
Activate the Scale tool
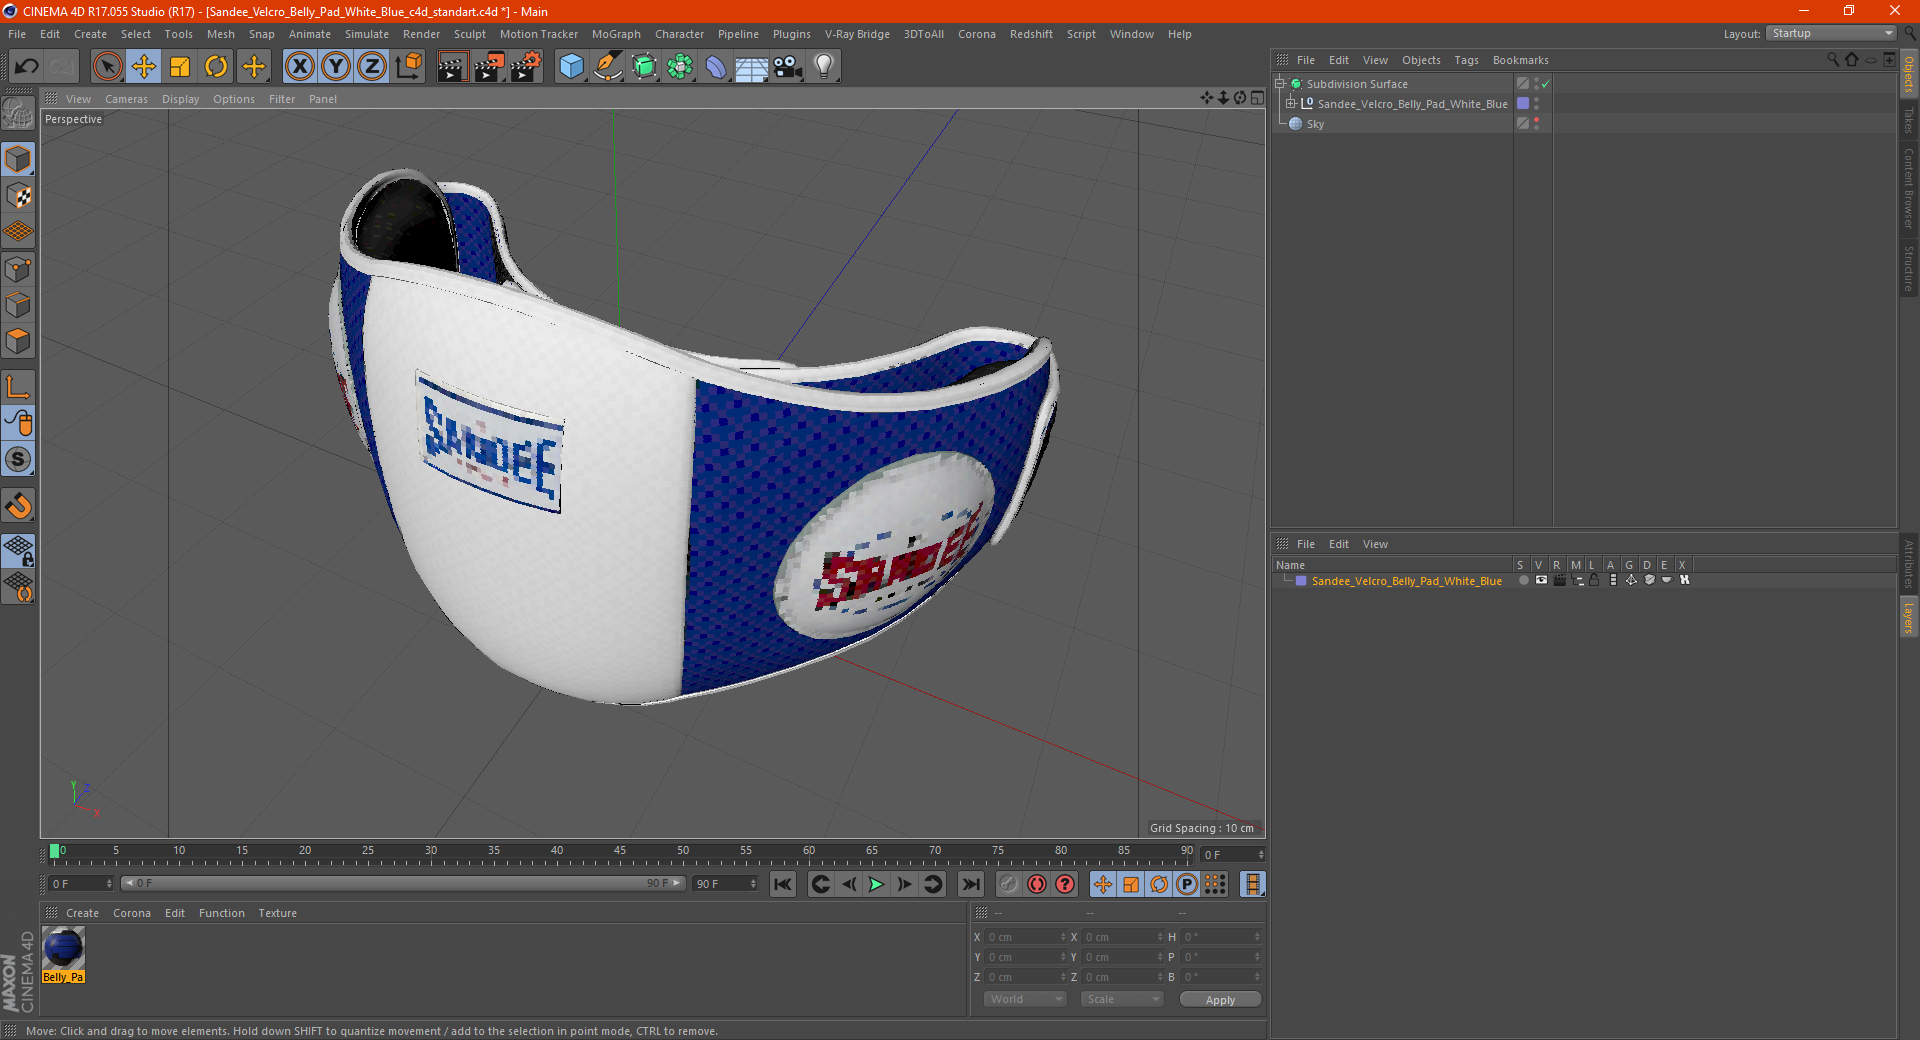(x=180, y=67)
